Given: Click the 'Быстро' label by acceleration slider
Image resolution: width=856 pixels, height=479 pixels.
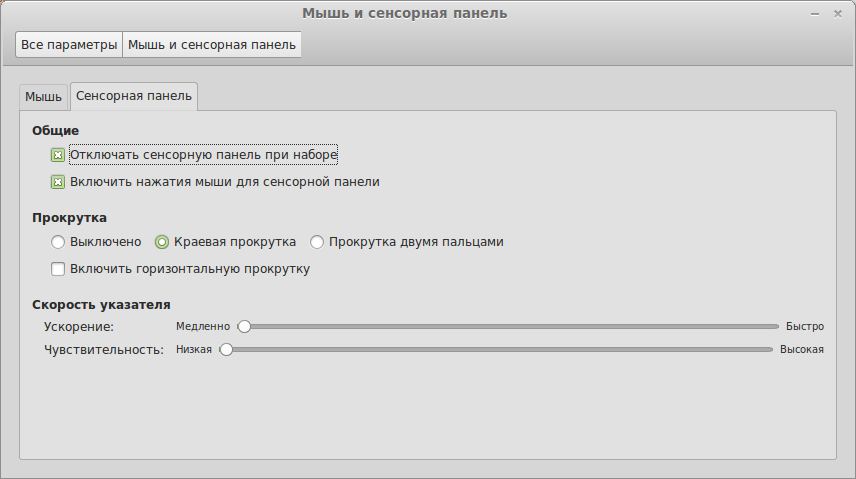Looking at the screenshot, I should pos(805,327).
